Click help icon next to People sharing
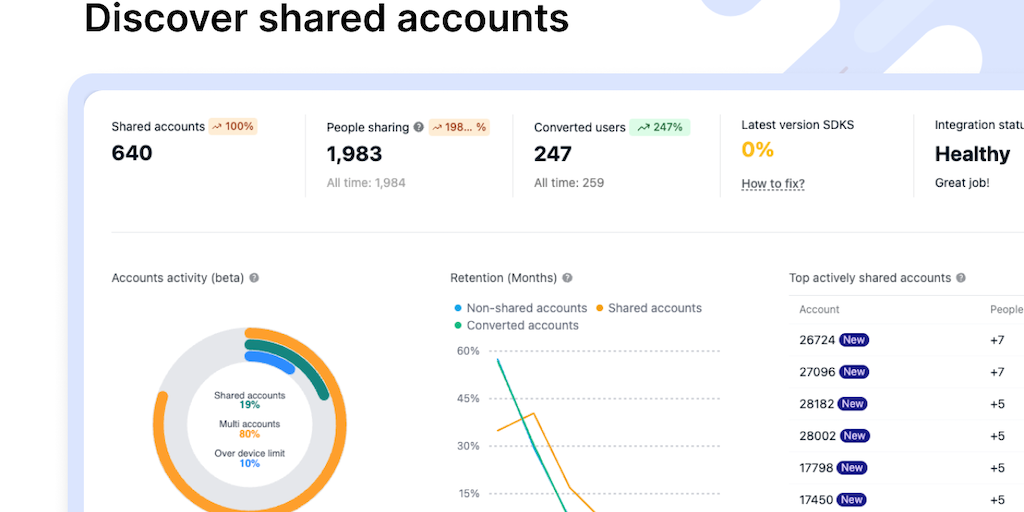 418,128
